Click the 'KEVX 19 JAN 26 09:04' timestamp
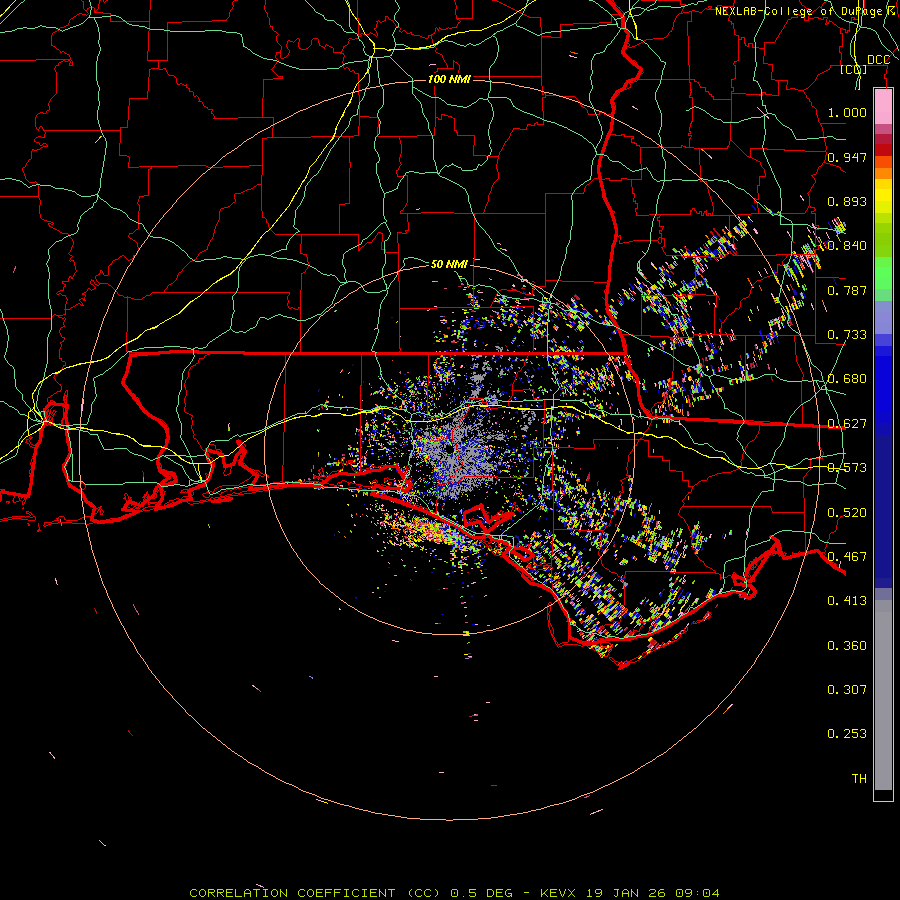900x900 pixels. 630,893
